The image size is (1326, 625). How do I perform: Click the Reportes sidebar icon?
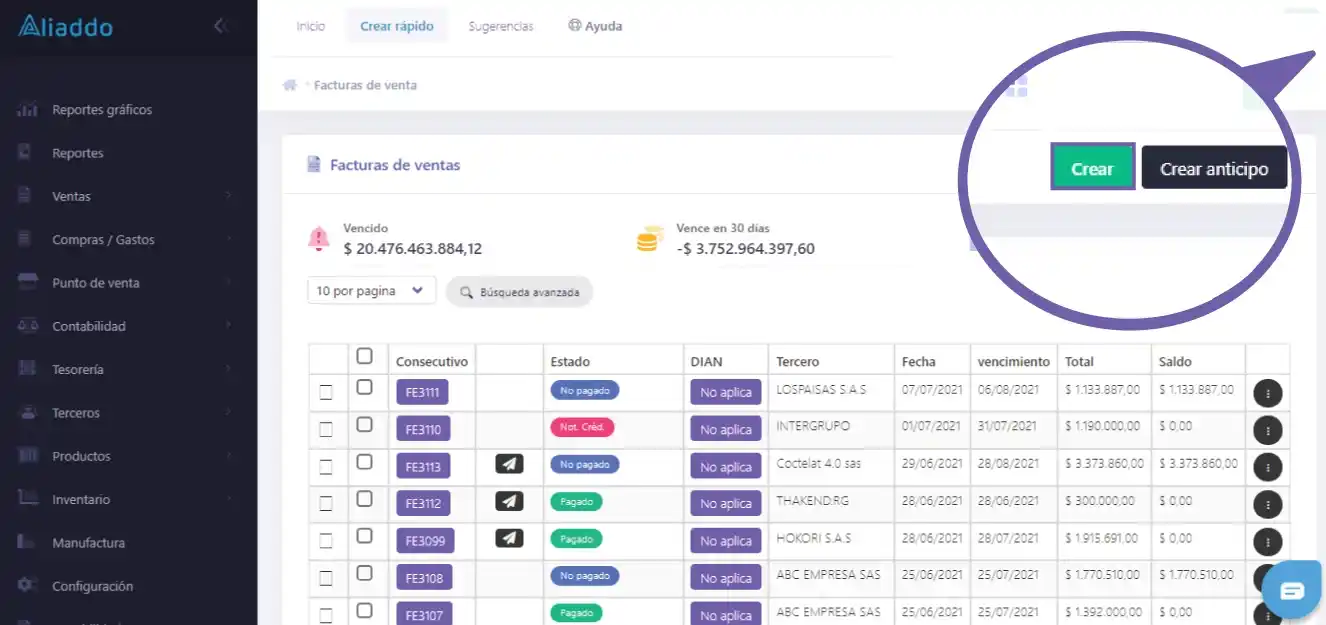(x=27, y=153)
